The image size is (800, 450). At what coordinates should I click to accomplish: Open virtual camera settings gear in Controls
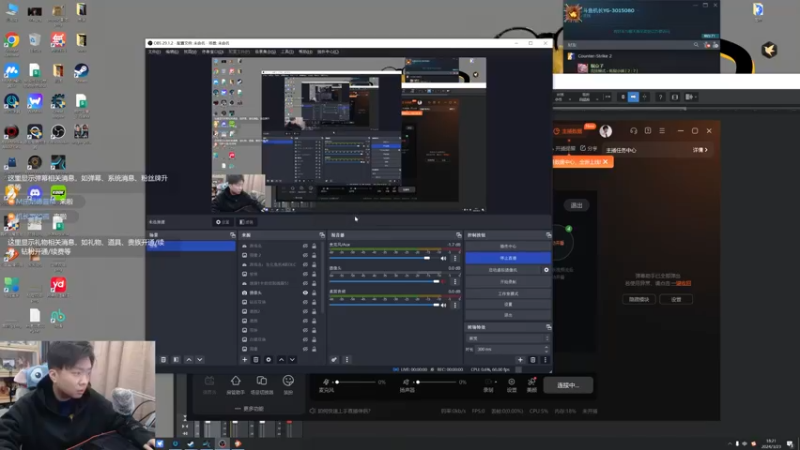[546, 270]
